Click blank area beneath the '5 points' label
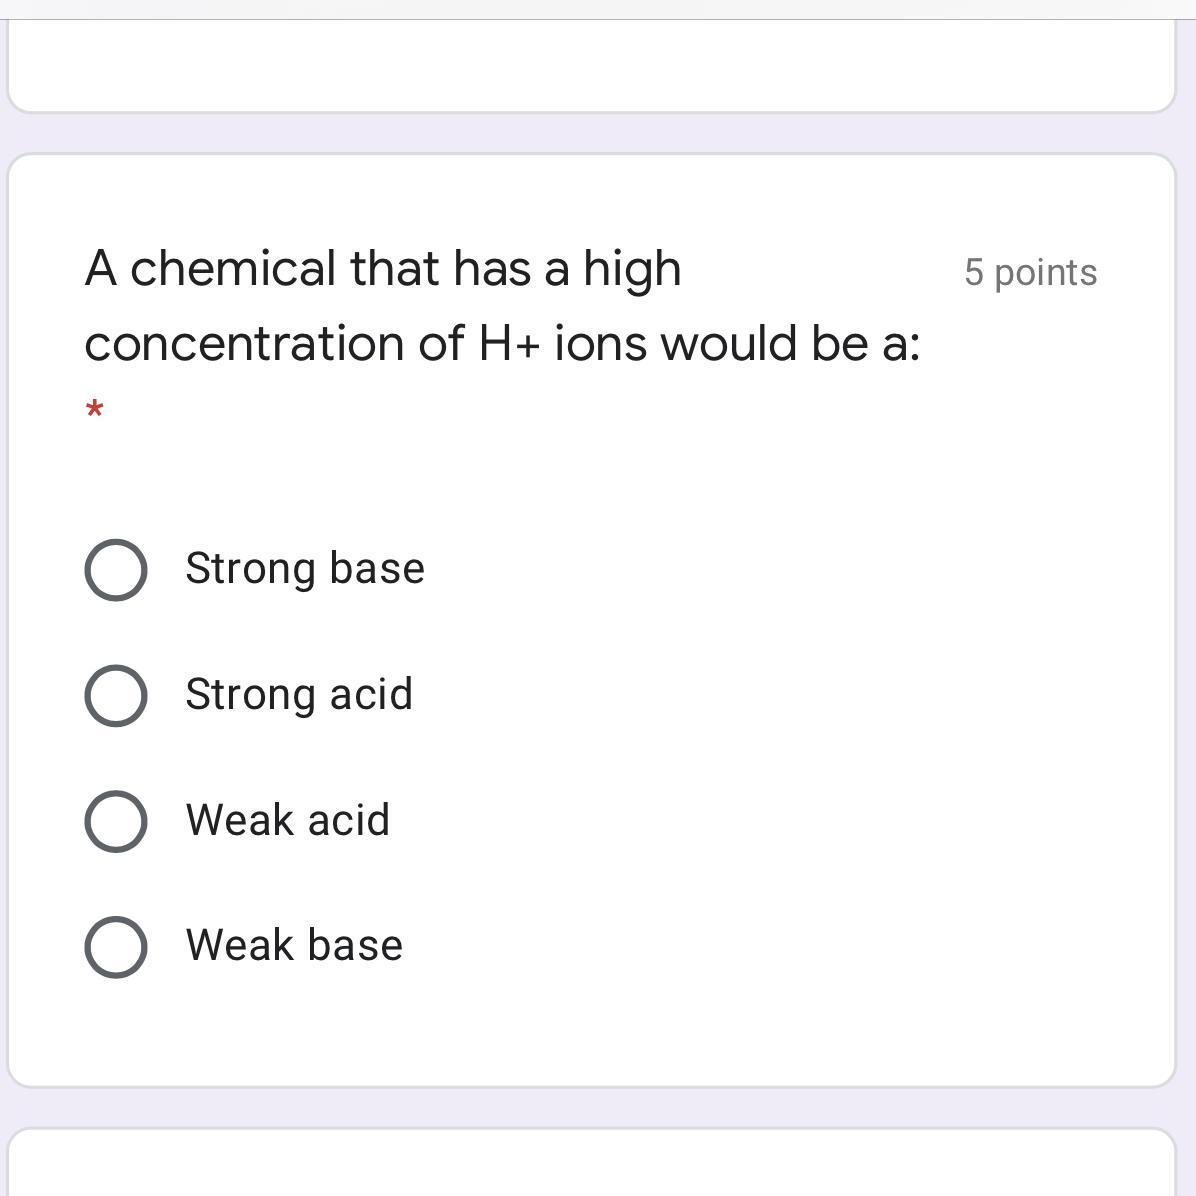The width and height of the screenshot is (1196, 1196). (1030, 400)
